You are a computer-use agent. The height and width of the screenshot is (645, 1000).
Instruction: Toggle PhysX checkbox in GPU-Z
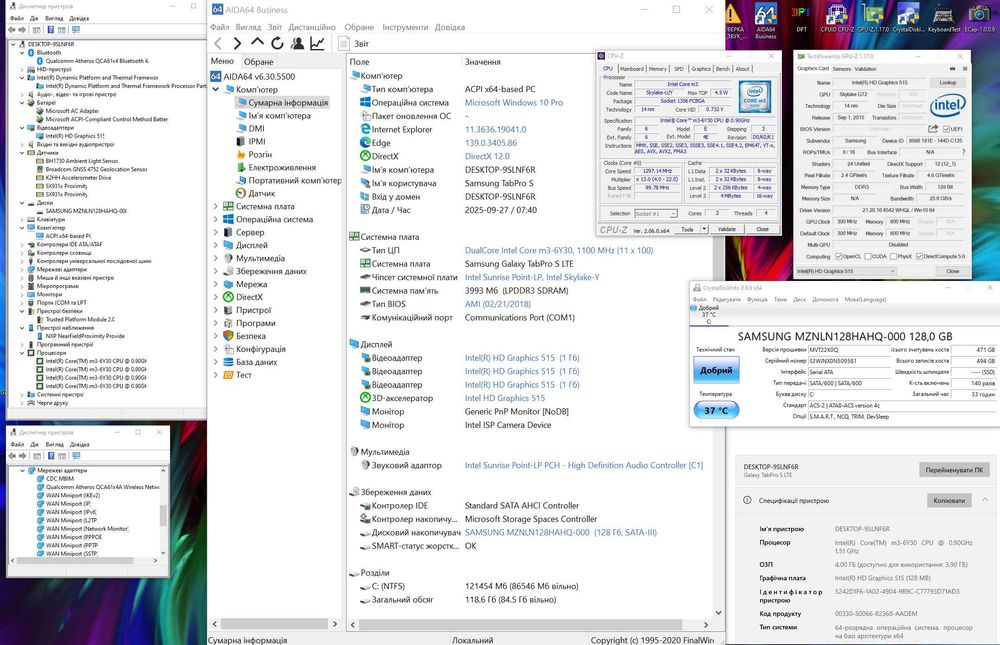pos(893,256)
